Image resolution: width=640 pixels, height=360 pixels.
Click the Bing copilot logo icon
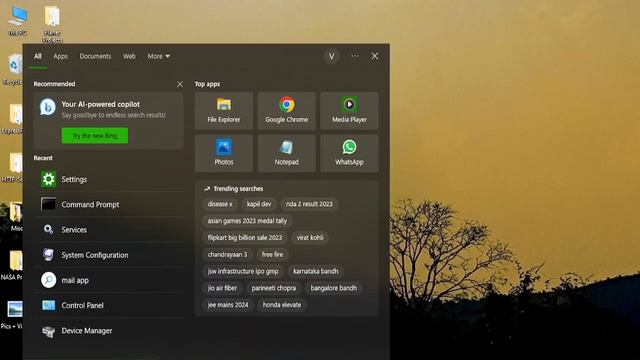[x=48, y=107]
